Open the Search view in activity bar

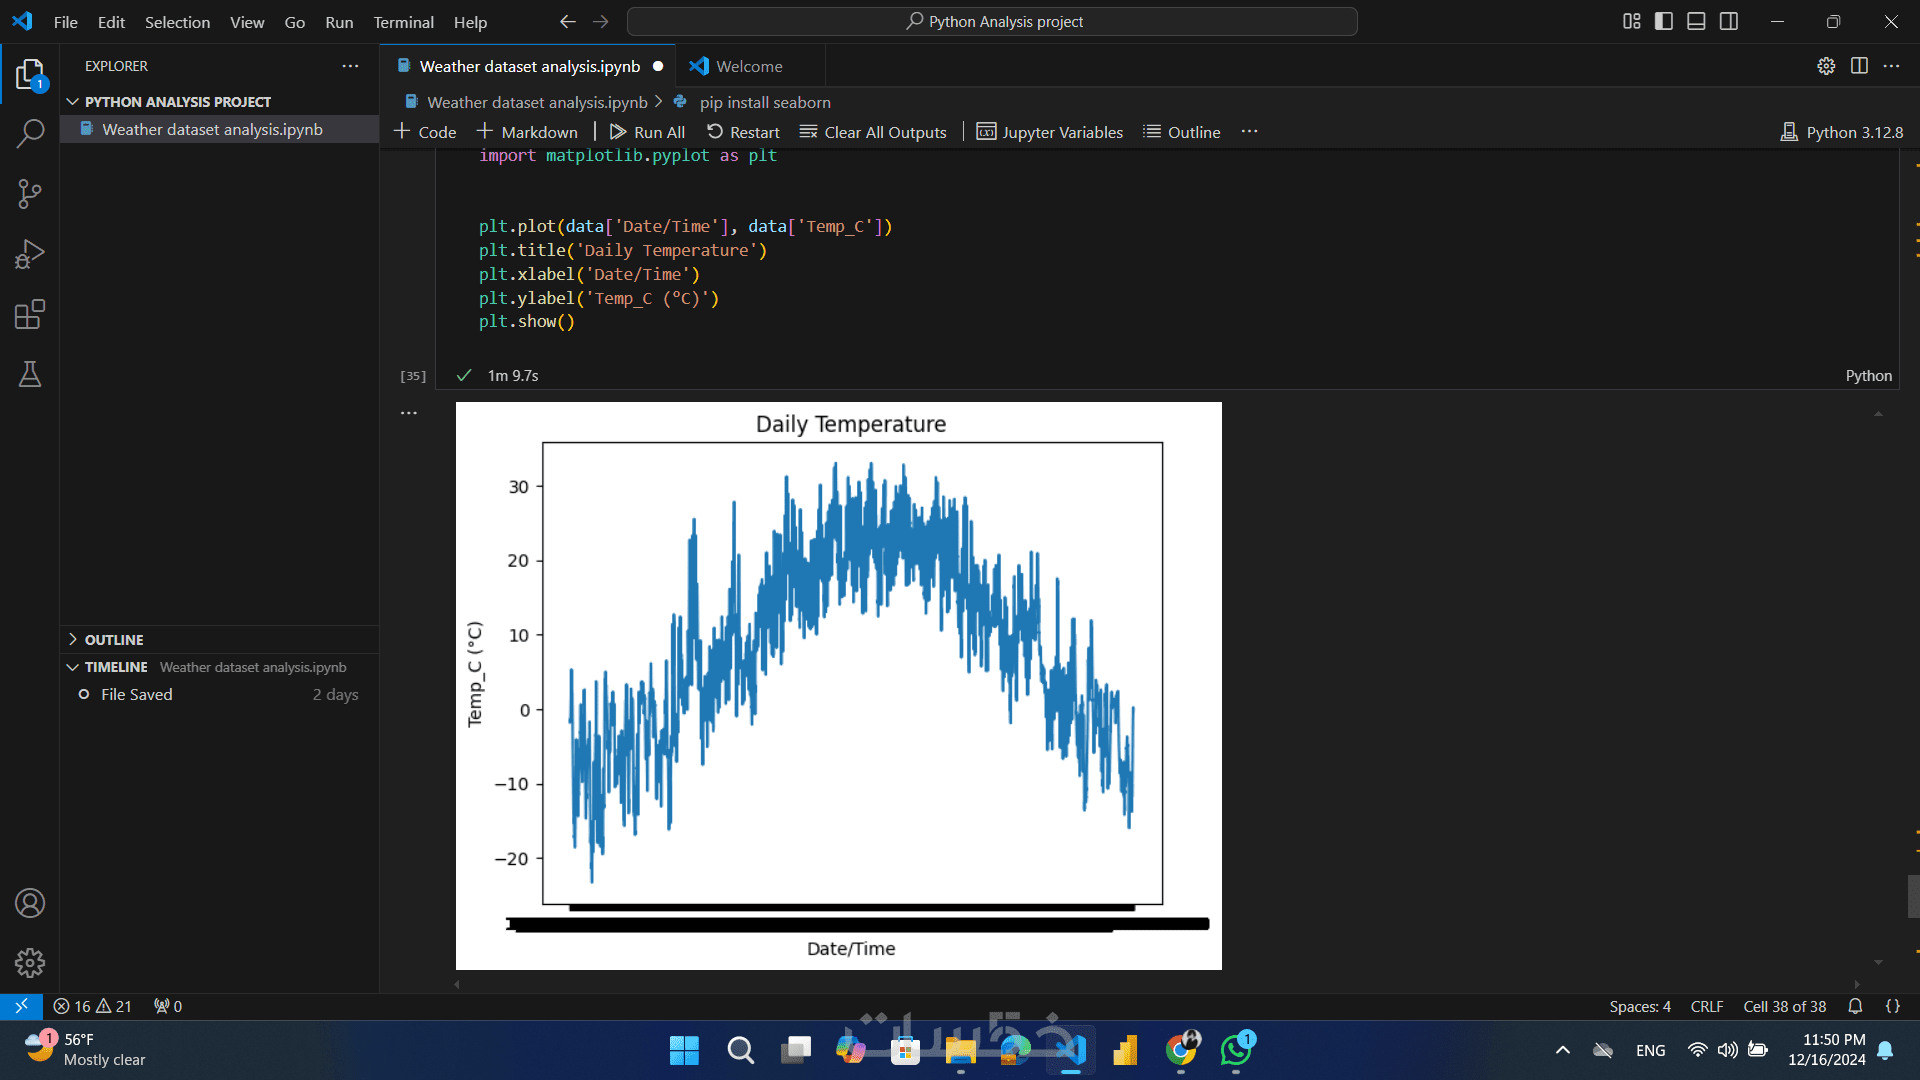click(30, 133)
